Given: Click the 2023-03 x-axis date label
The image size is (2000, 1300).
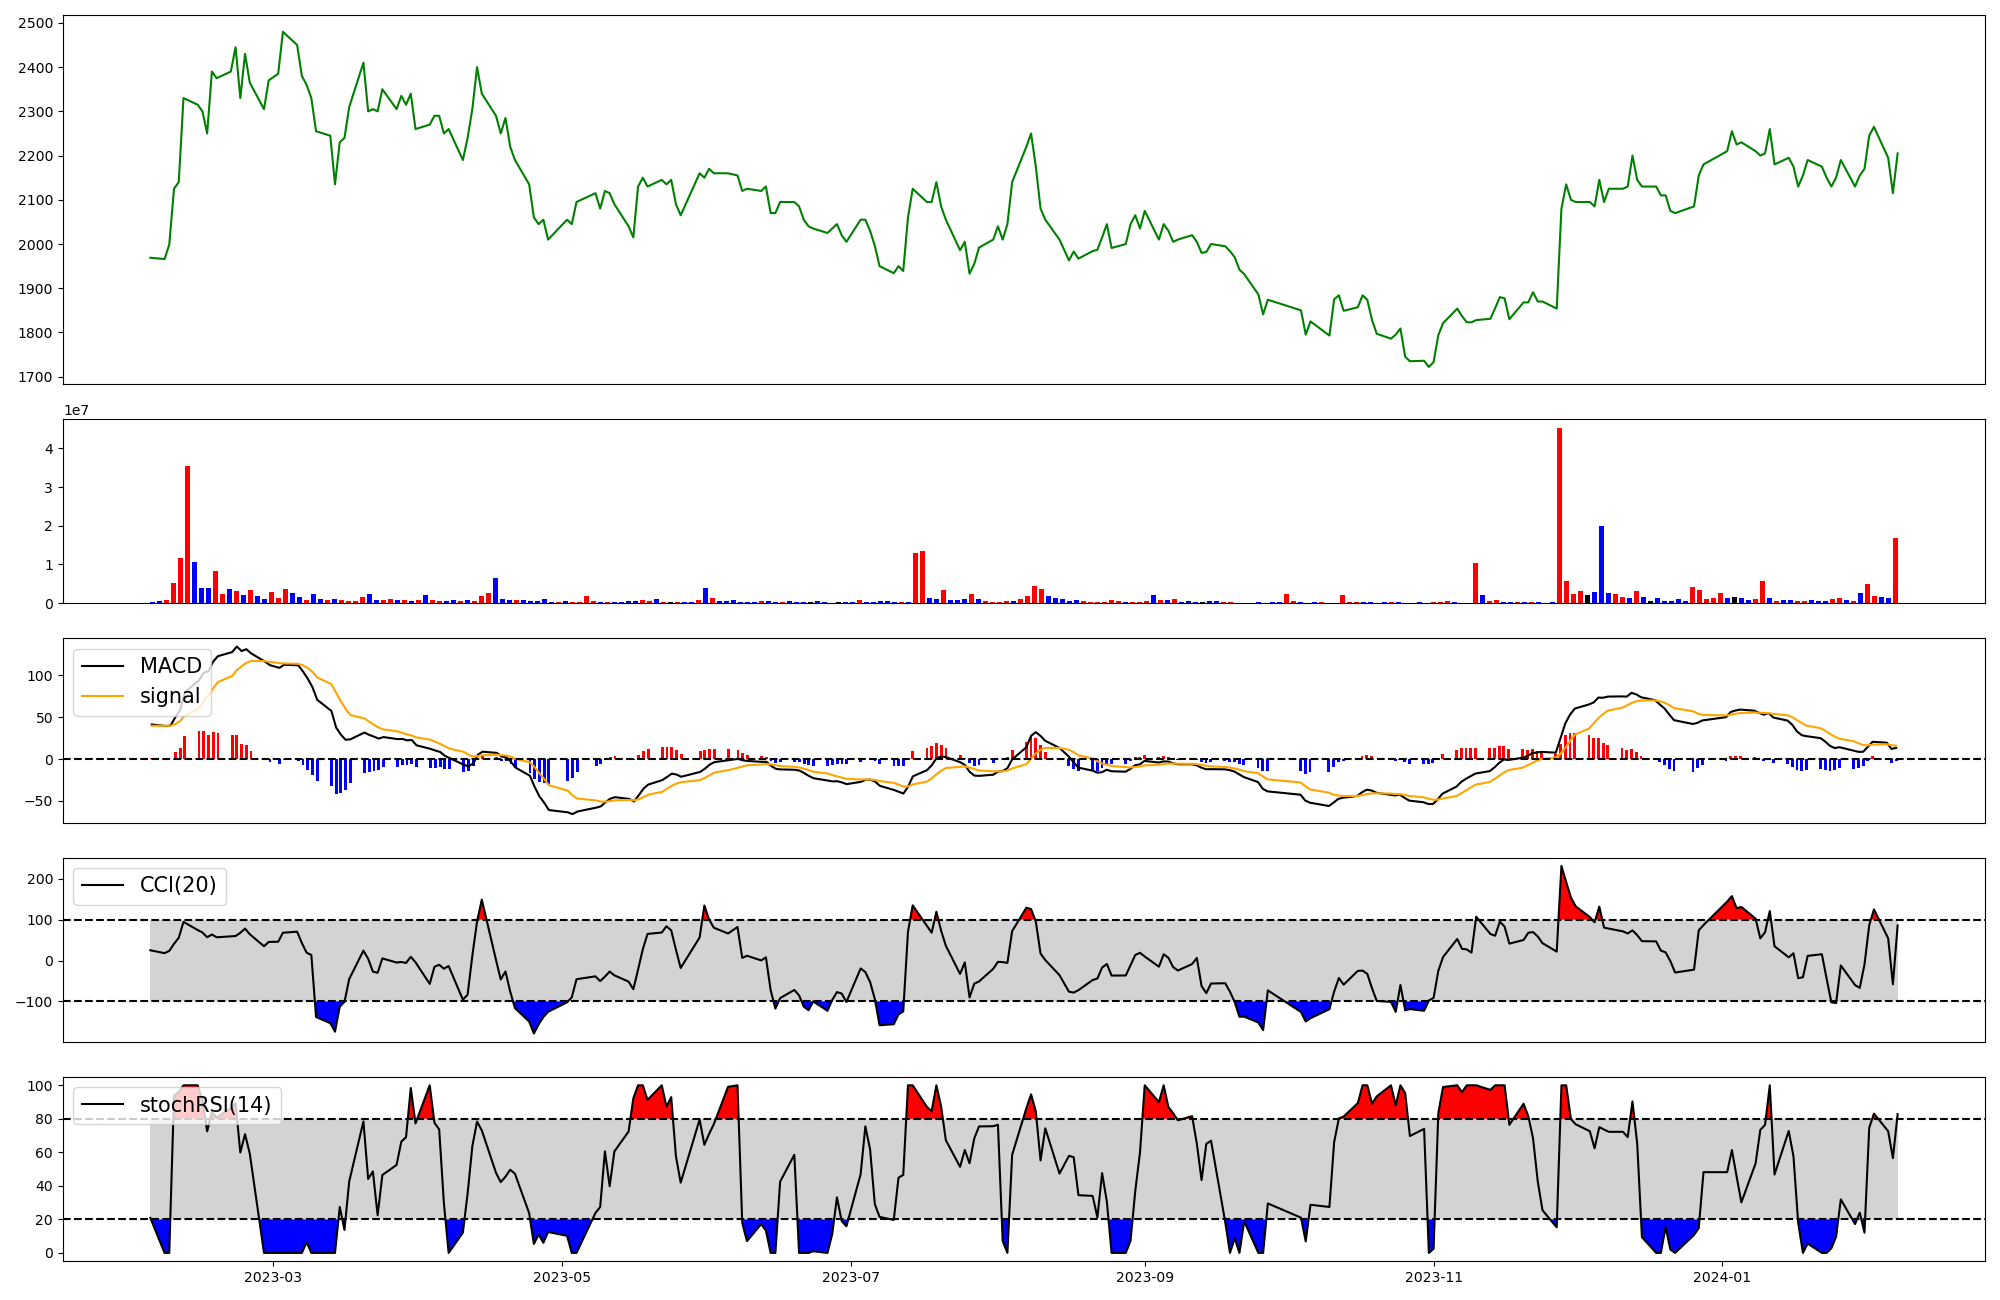Looking at the screenshot, I should point(273,1277).
